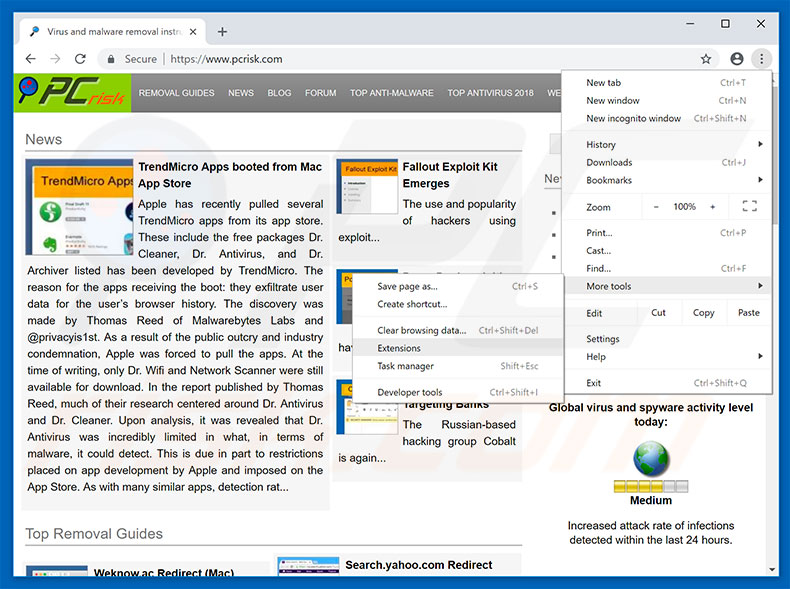790x589 pixels.
Task: Open REMOVAL GUIDES navigation link
Action: [176, 93]
